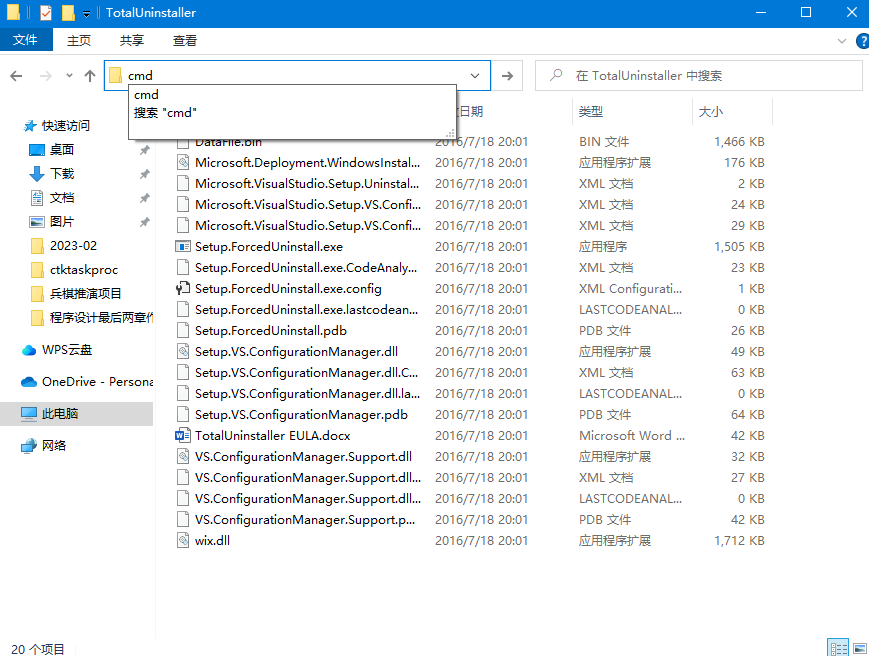869x656 pixels.
Task: Open address bar history dropdown
Action: (x=475, y=75)
